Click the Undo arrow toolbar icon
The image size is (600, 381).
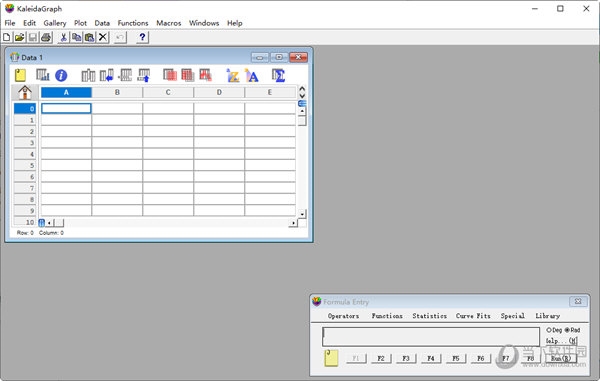(x=120, y=37)
